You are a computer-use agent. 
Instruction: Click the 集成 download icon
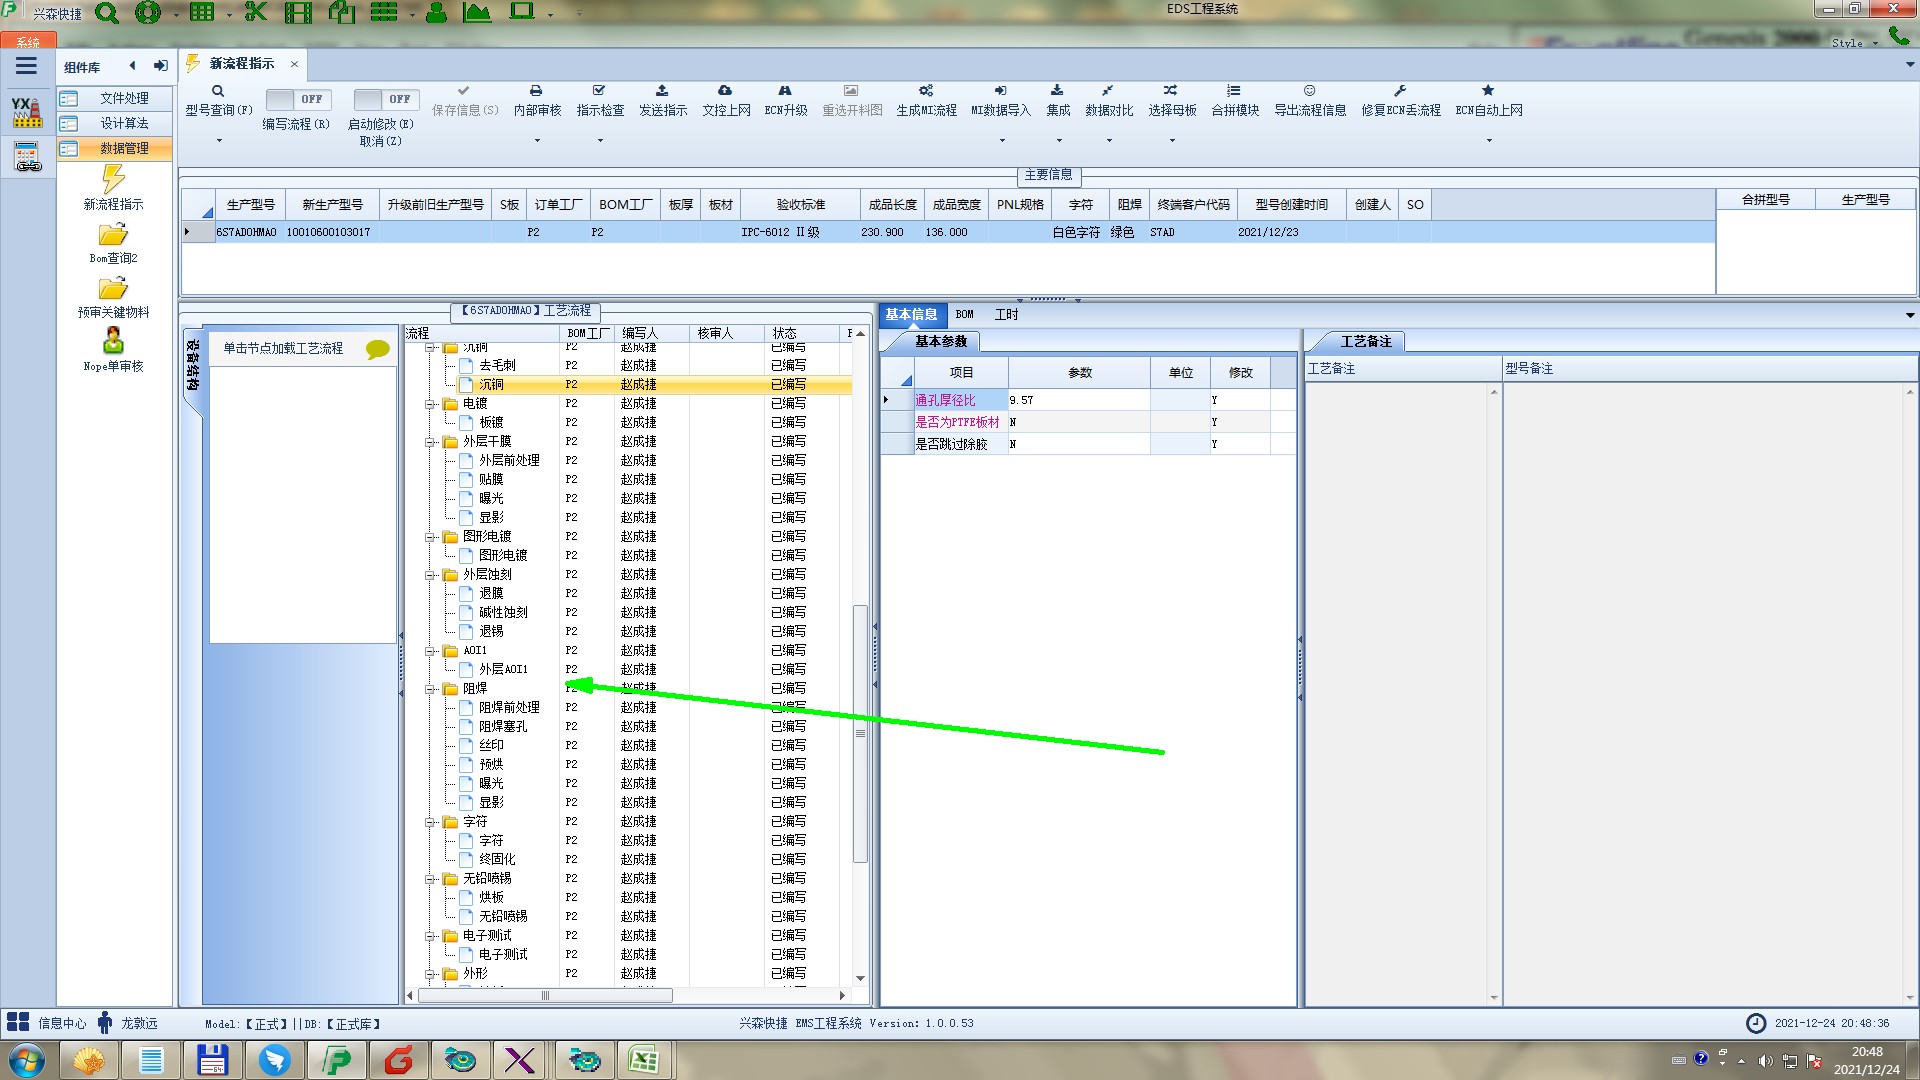pyautogui.click(x=1057, y=91)
